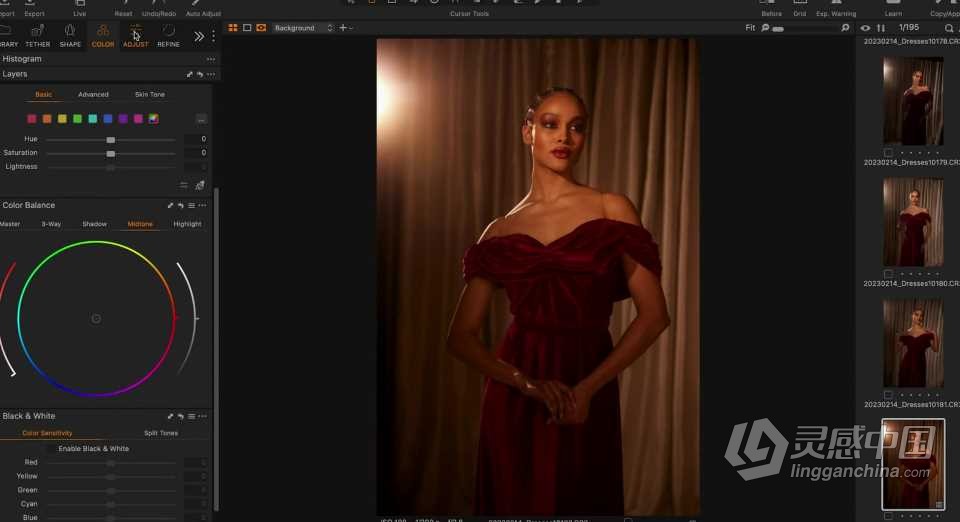Show more tool tabs double-chevron
The width and height of the screenshot is (960, 522).
(199, 37)
